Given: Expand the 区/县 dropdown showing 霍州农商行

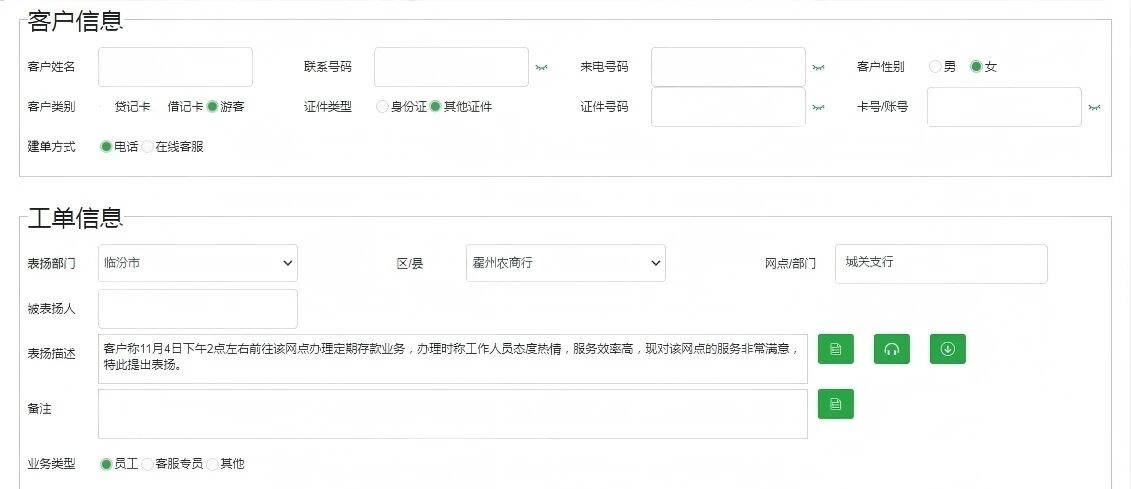Looking at the screenshot, I should click(566, 263).
